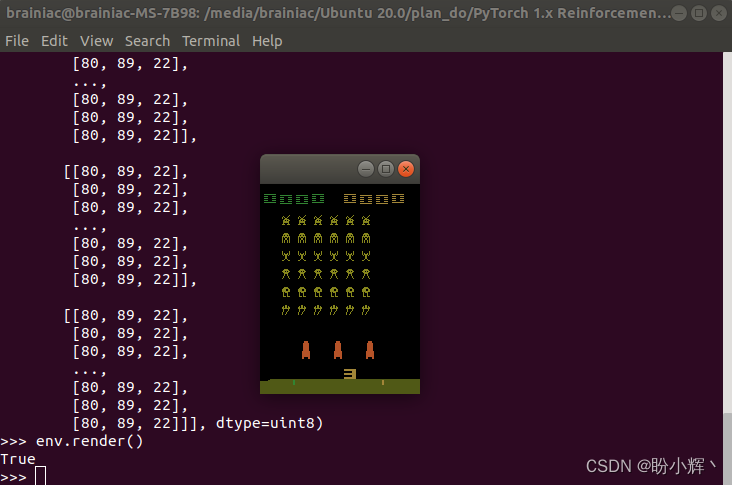Click the 'env.render()' command text
732x485 pixels.
[x=89, y=441]
